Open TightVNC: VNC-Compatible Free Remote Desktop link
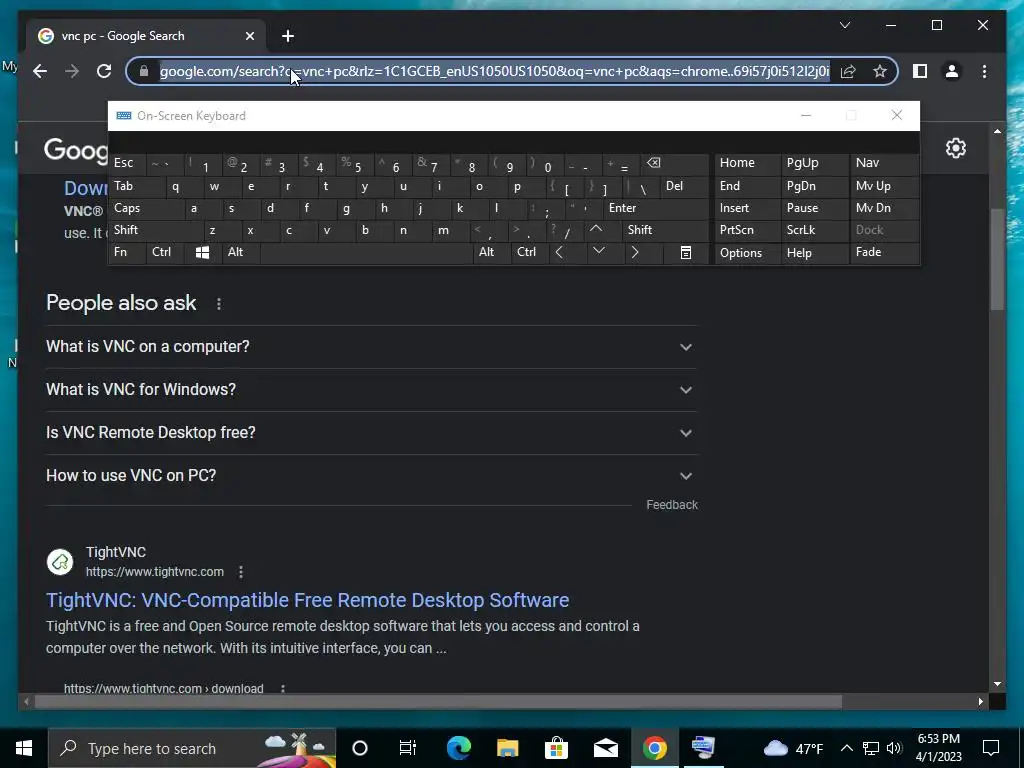This screenshot has width=1024, height=768. pyautogui.click(x=308, y=600)
